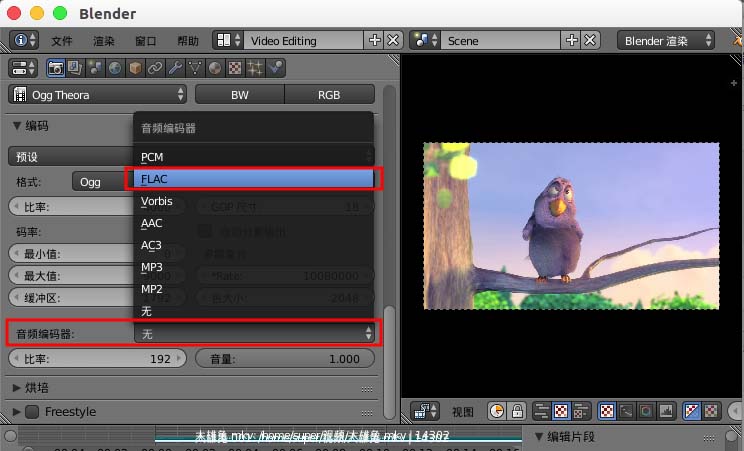Expand the 烘培 panel

(x=17, y=388)
